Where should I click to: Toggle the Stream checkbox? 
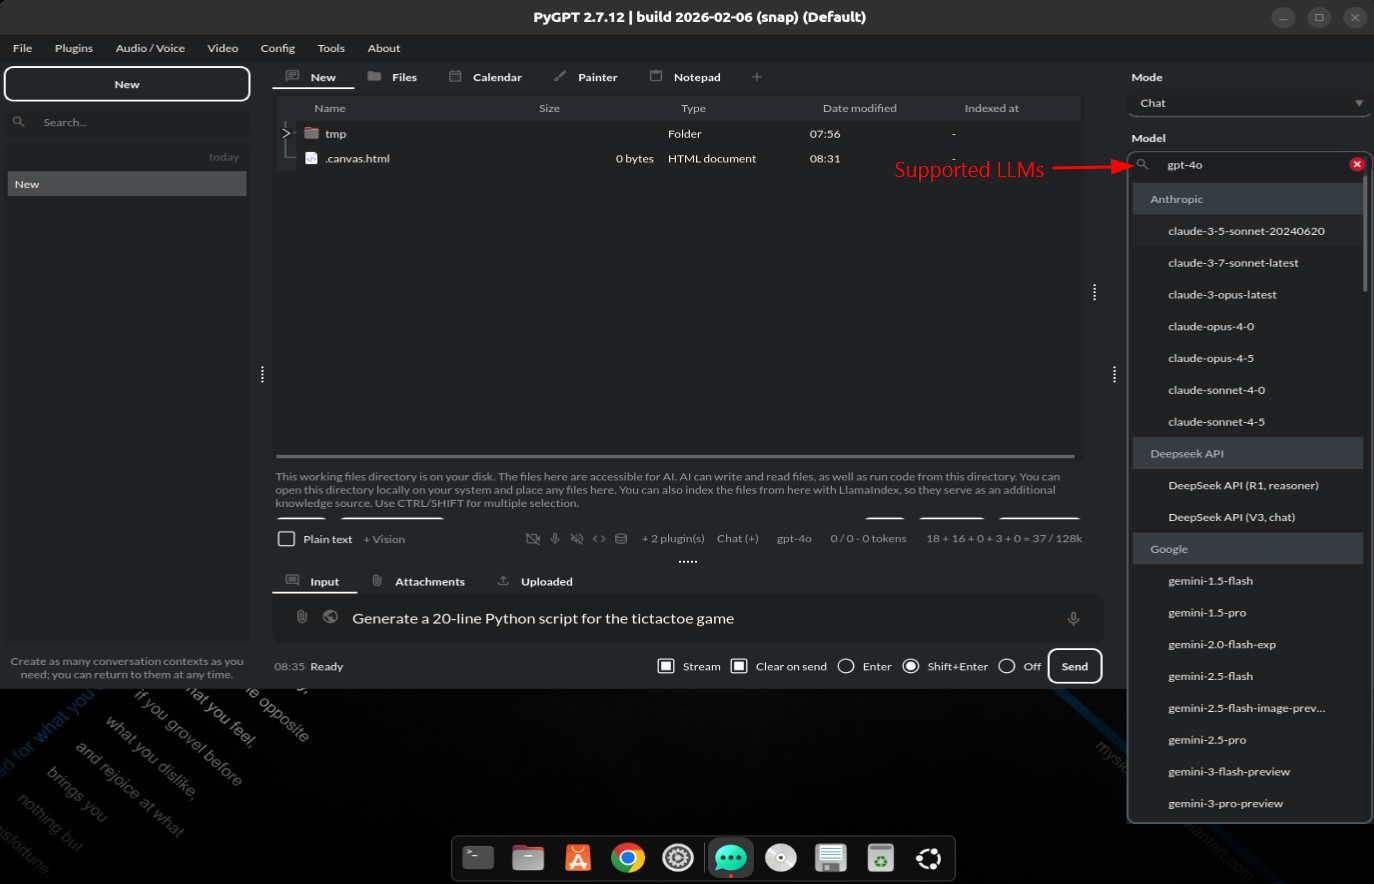[x=666, y=666]
